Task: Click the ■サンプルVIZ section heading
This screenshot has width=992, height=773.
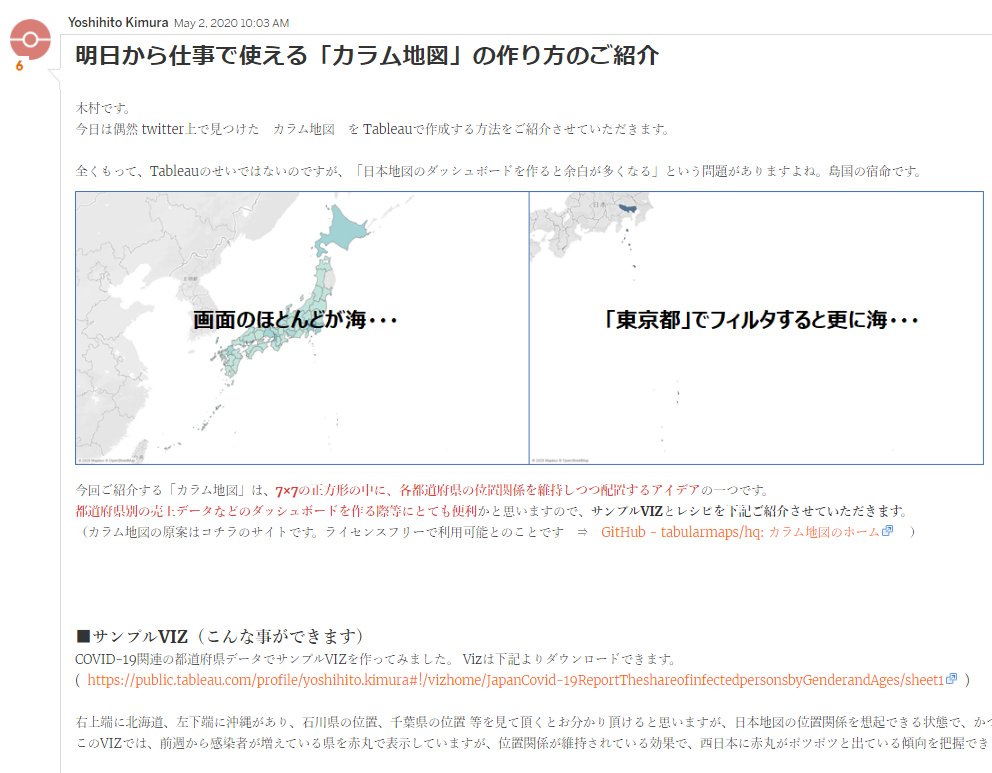Action: point(219,636)
